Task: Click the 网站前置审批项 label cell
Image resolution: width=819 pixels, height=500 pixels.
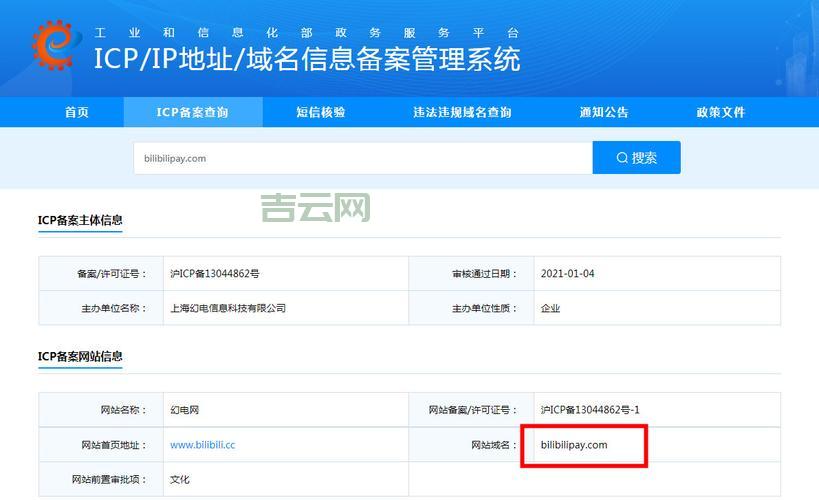Action: pyautogui.click(x=101, y=480)
